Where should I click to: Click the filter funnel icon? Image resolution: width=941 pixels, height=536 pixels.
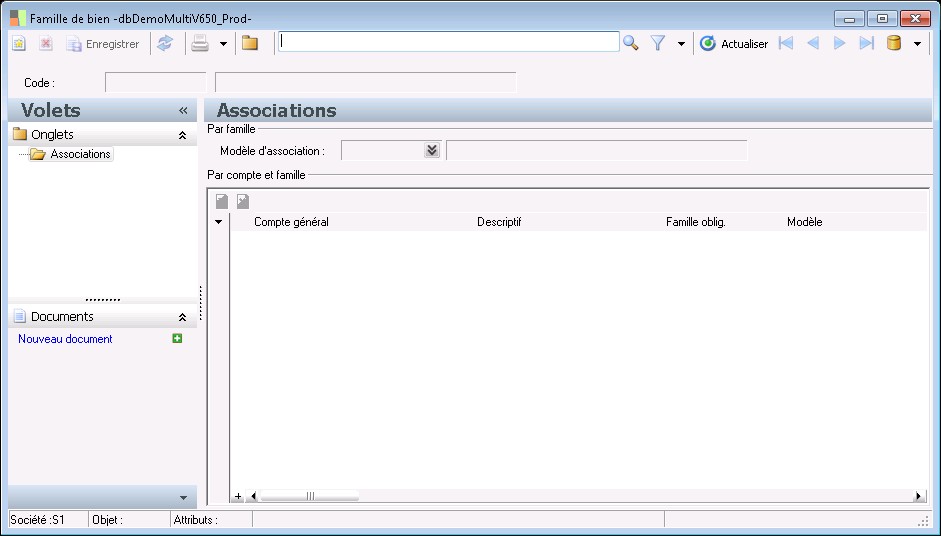(658, 43)
